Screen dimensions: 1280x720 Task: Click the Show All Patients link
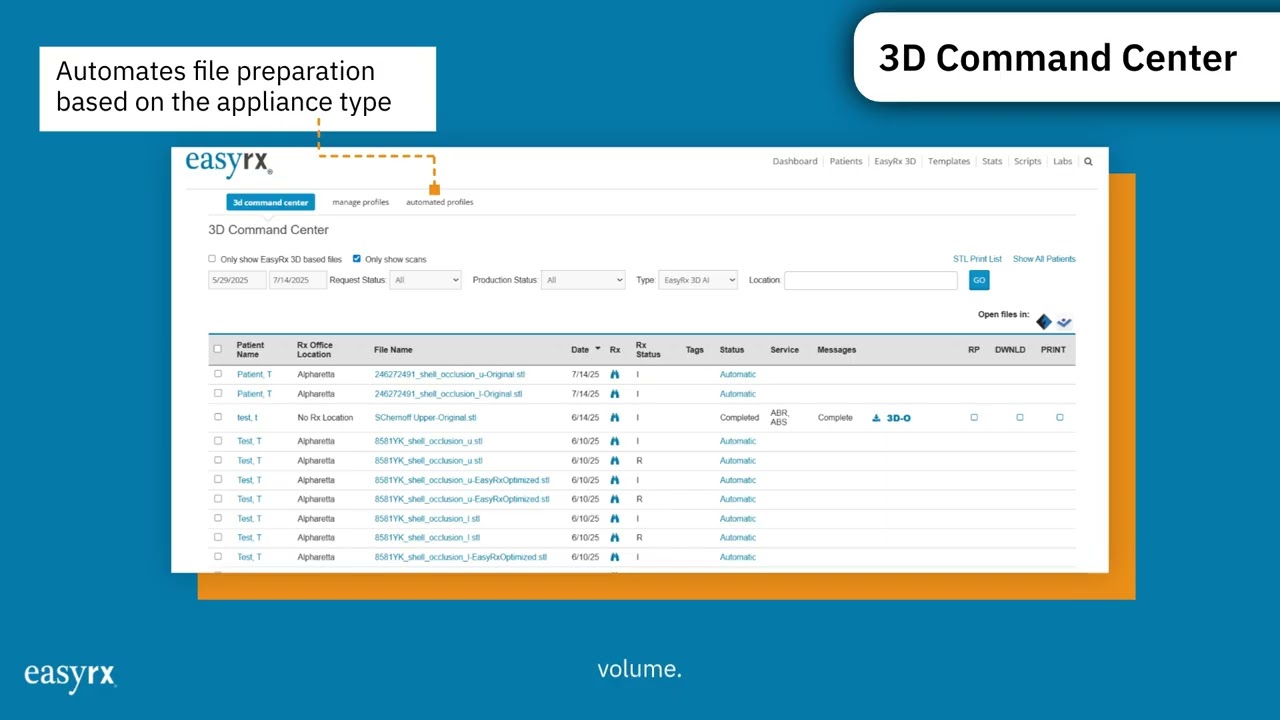[x=1044, y=259]
